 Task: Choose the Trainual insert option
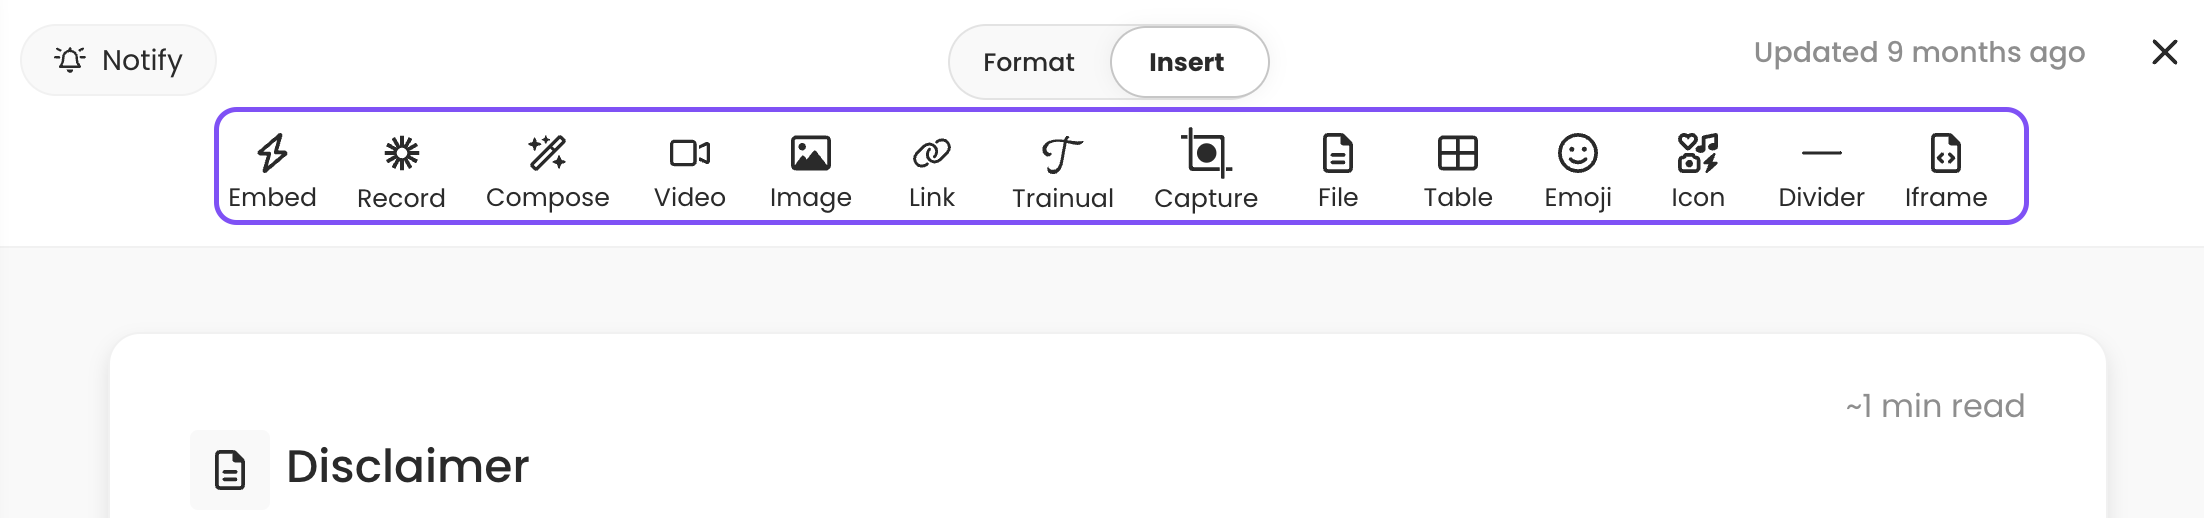pos(1062,169)
